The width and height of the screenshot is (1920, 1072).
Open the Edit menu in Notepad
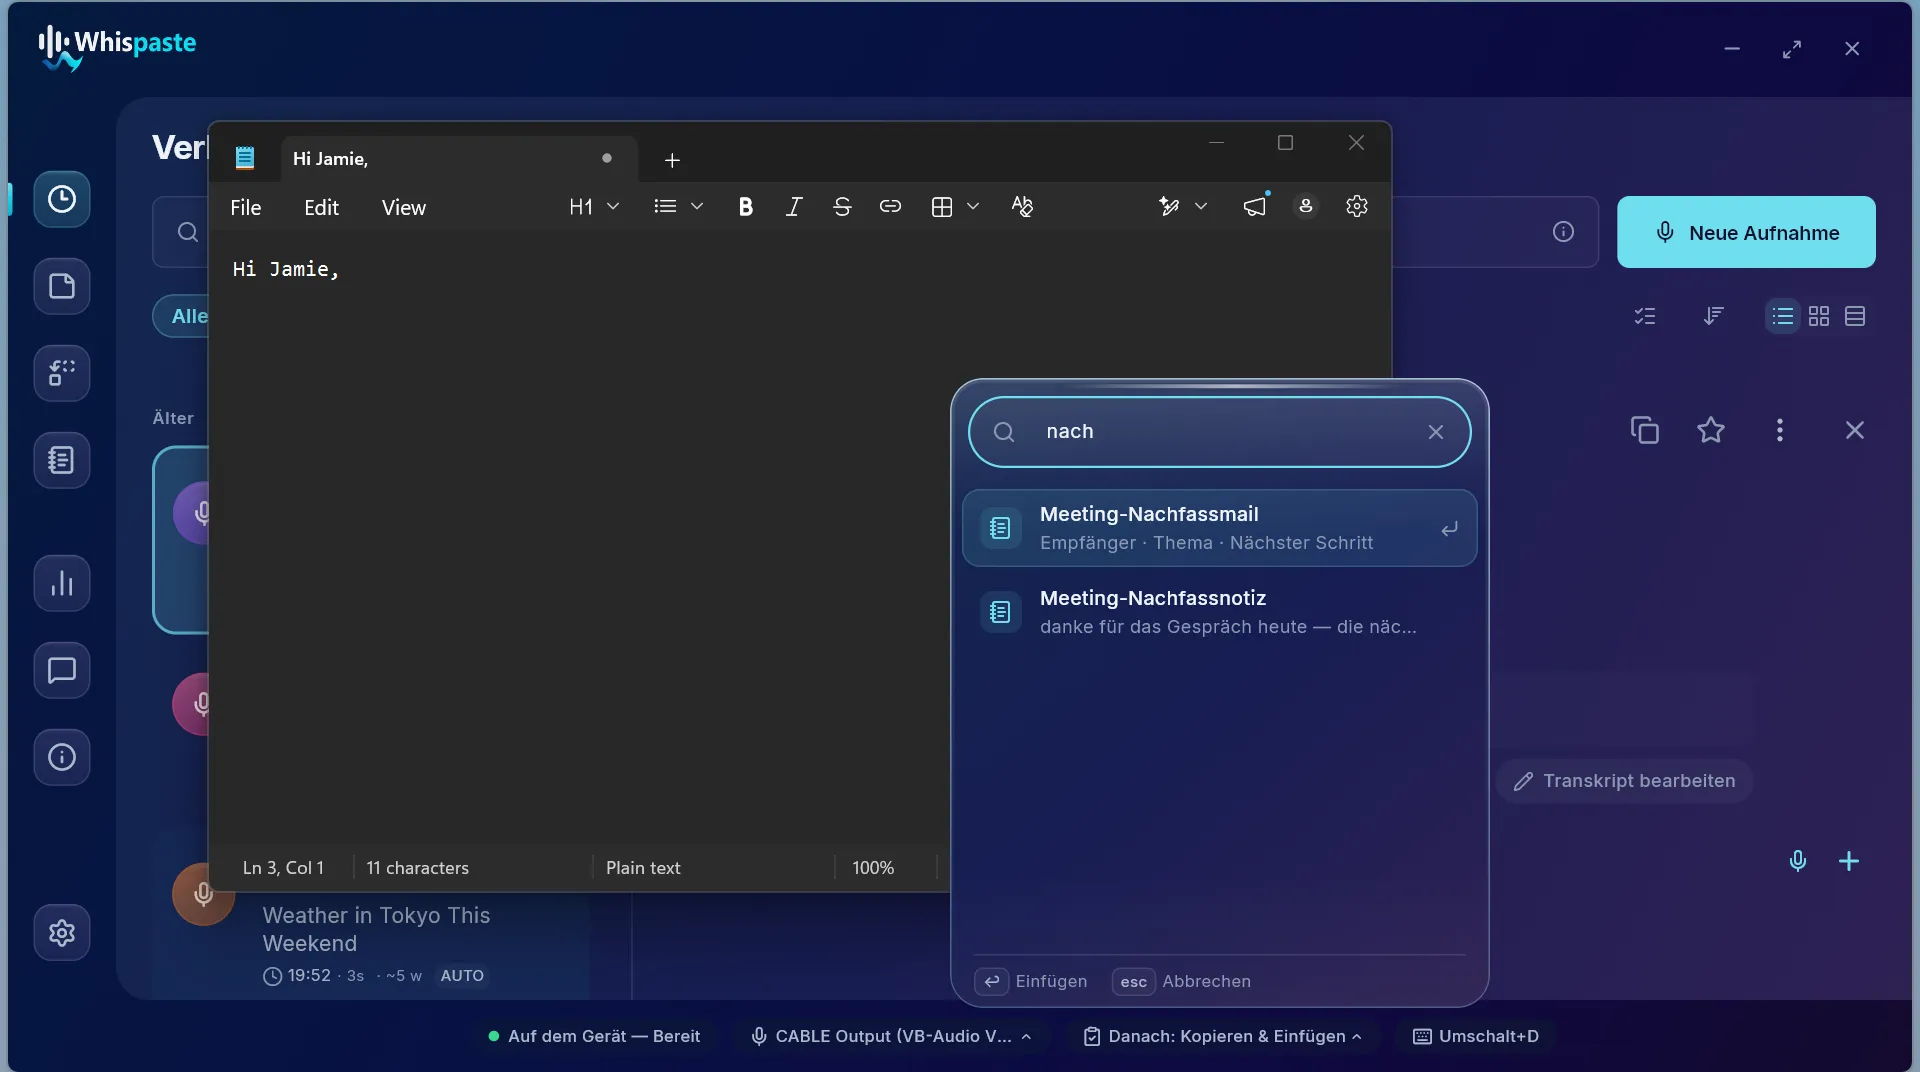tap(321, 207)
